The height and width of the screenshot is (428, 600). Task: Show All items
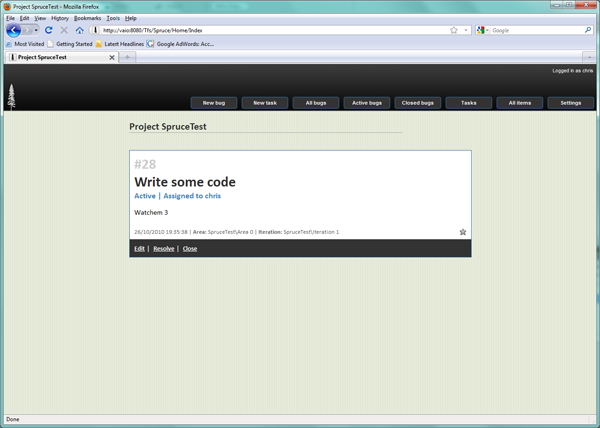tap(520, 103)
